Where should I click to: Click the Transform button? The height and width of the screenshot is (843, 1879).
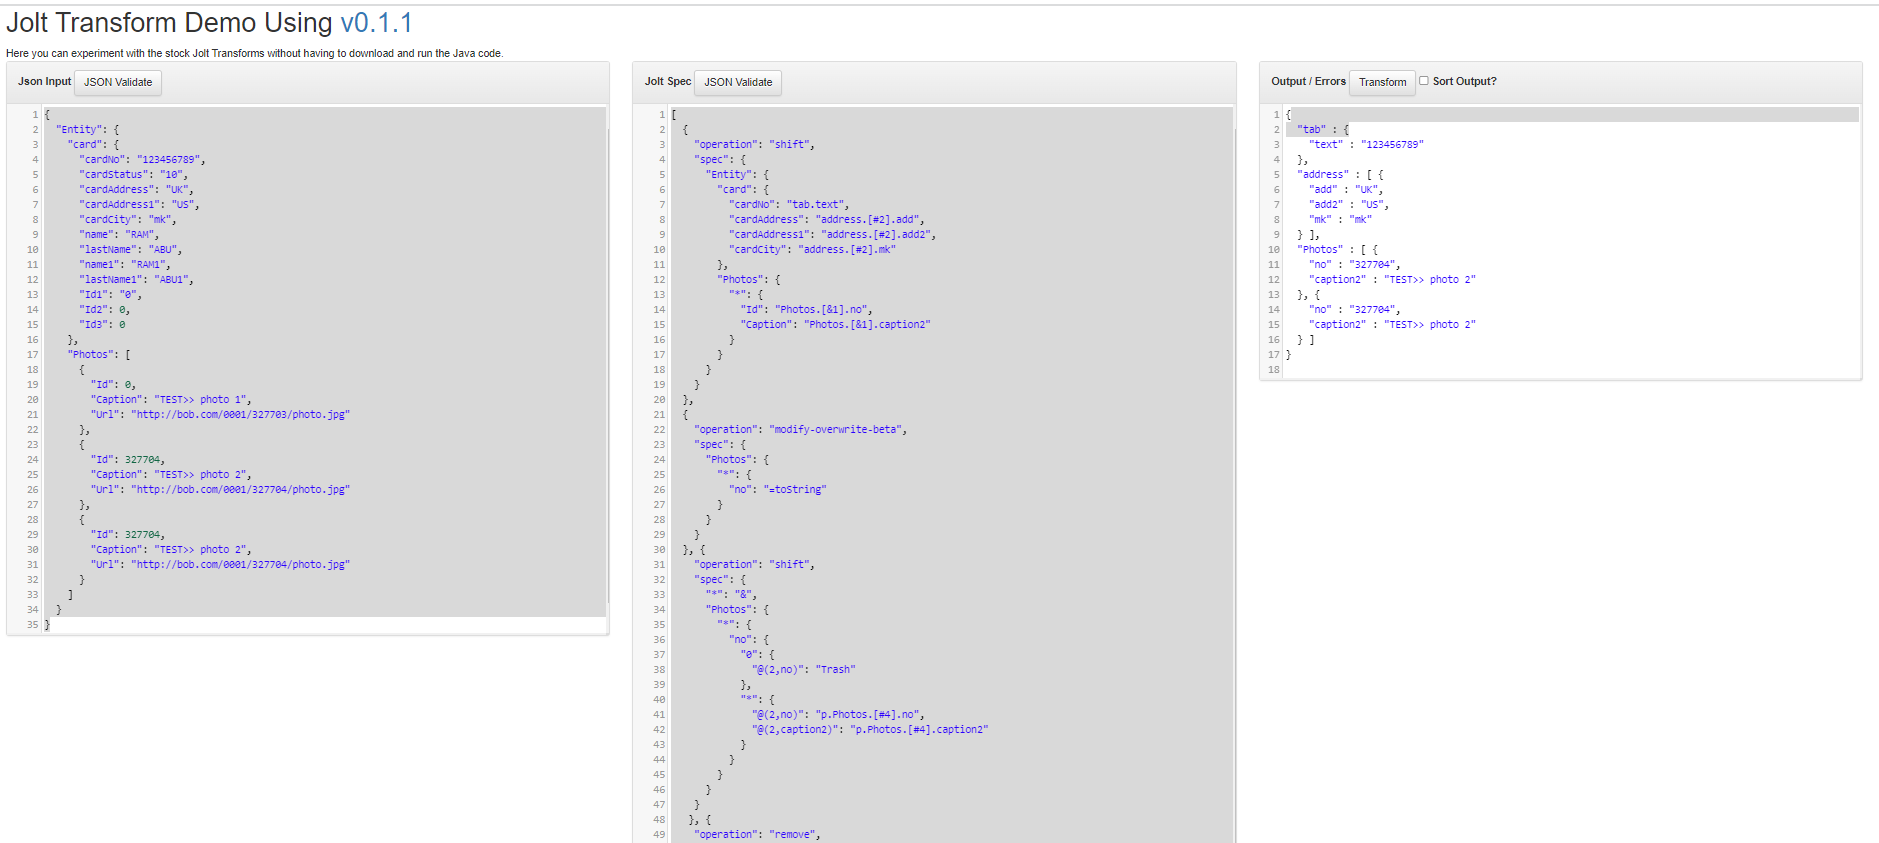[1382, 82]
